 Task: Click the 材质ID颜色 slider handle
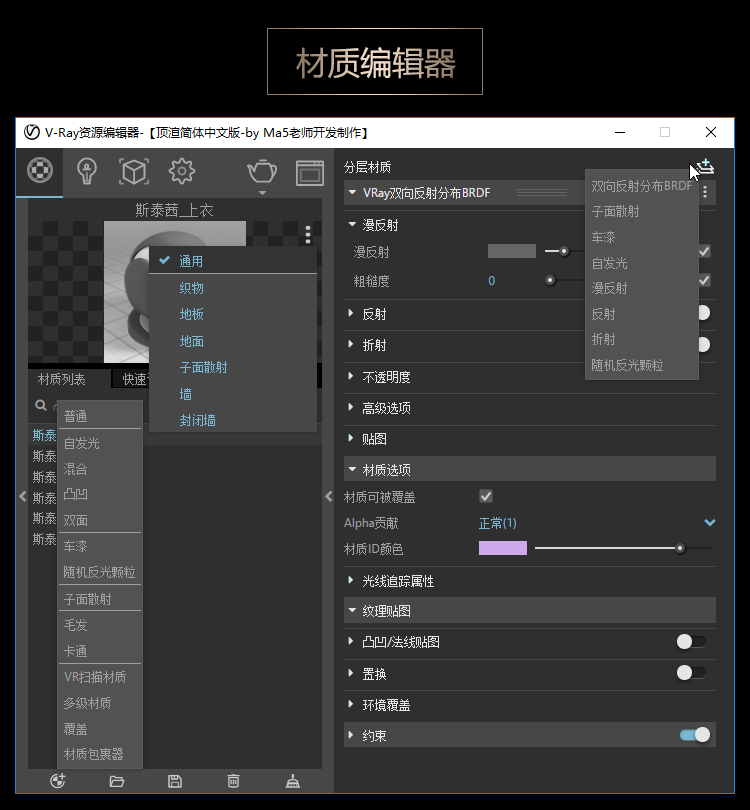pyautogui.click(x=680, y=548)
